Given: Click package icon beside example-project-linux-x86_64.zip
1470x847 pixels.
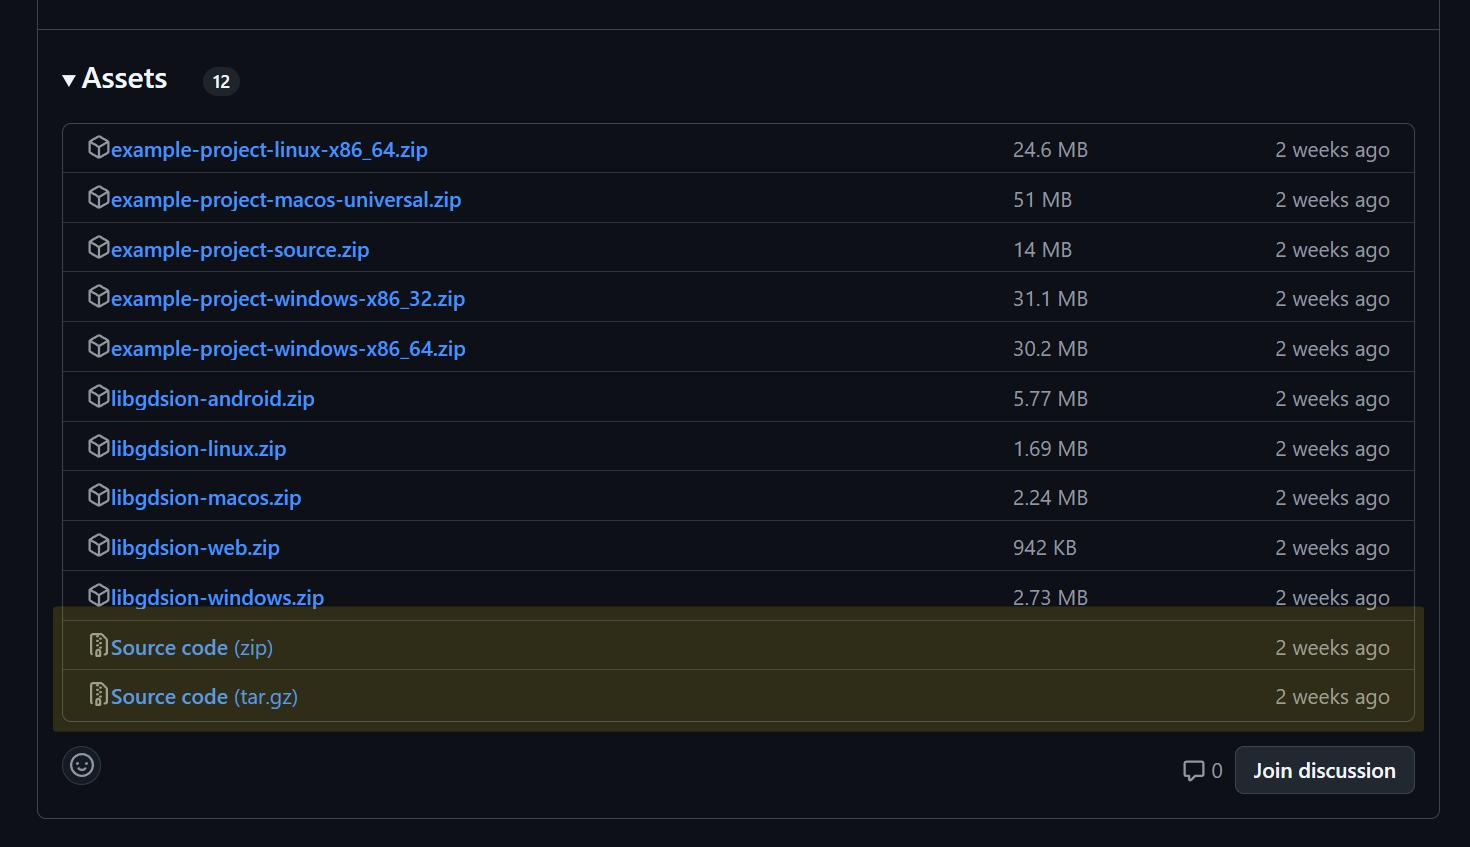Looking at the screenshot, I should click(98, 148).
